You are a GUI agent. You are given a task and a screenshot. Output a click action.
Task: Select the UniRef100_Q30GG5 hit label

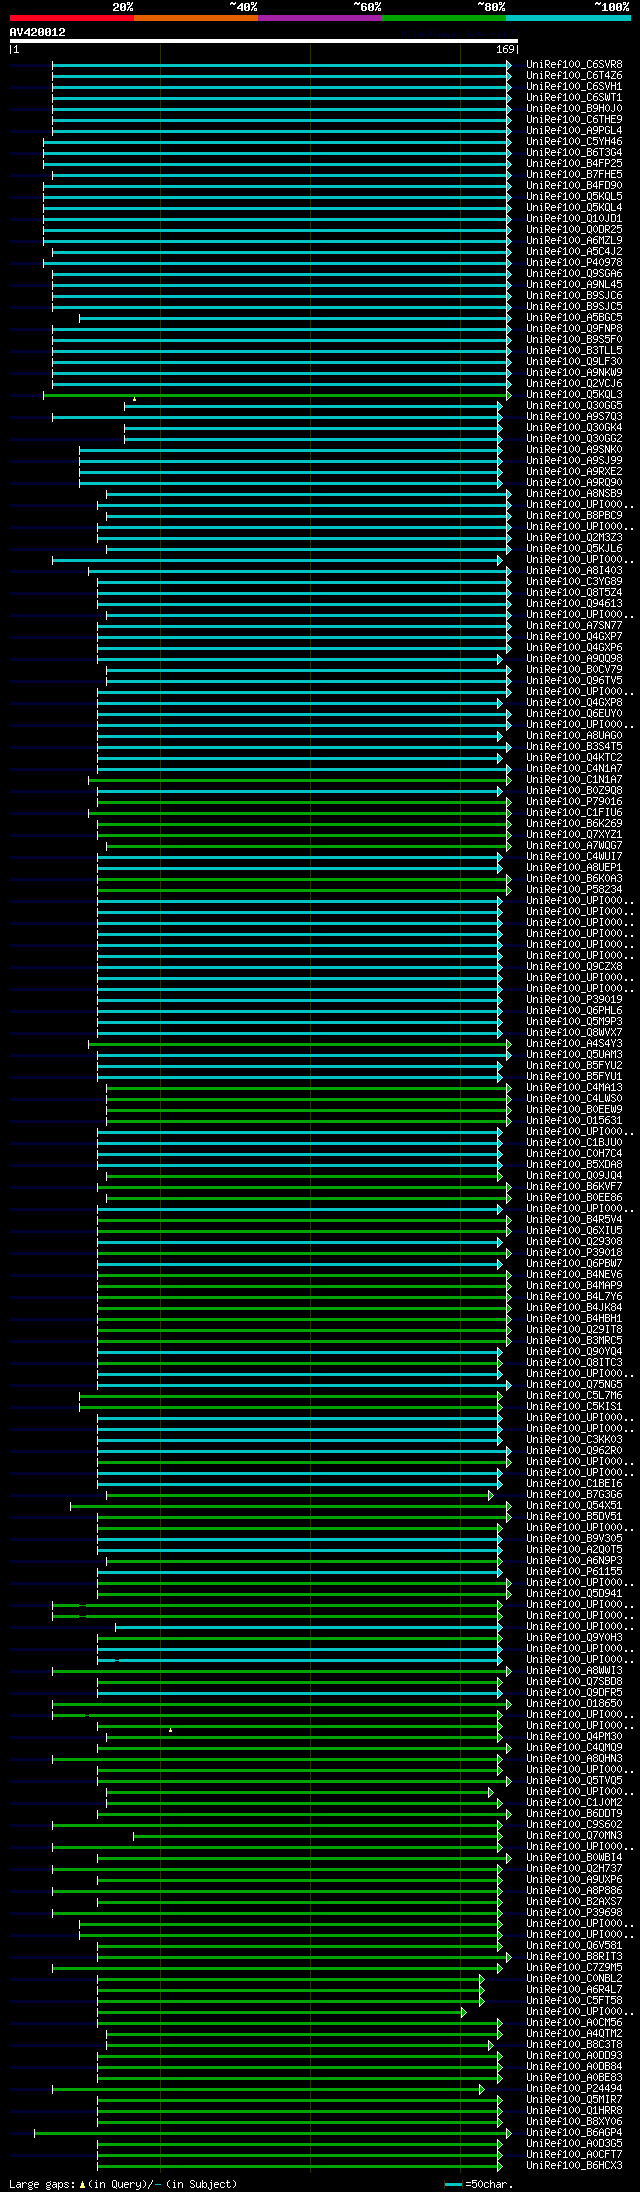(574, 406)
